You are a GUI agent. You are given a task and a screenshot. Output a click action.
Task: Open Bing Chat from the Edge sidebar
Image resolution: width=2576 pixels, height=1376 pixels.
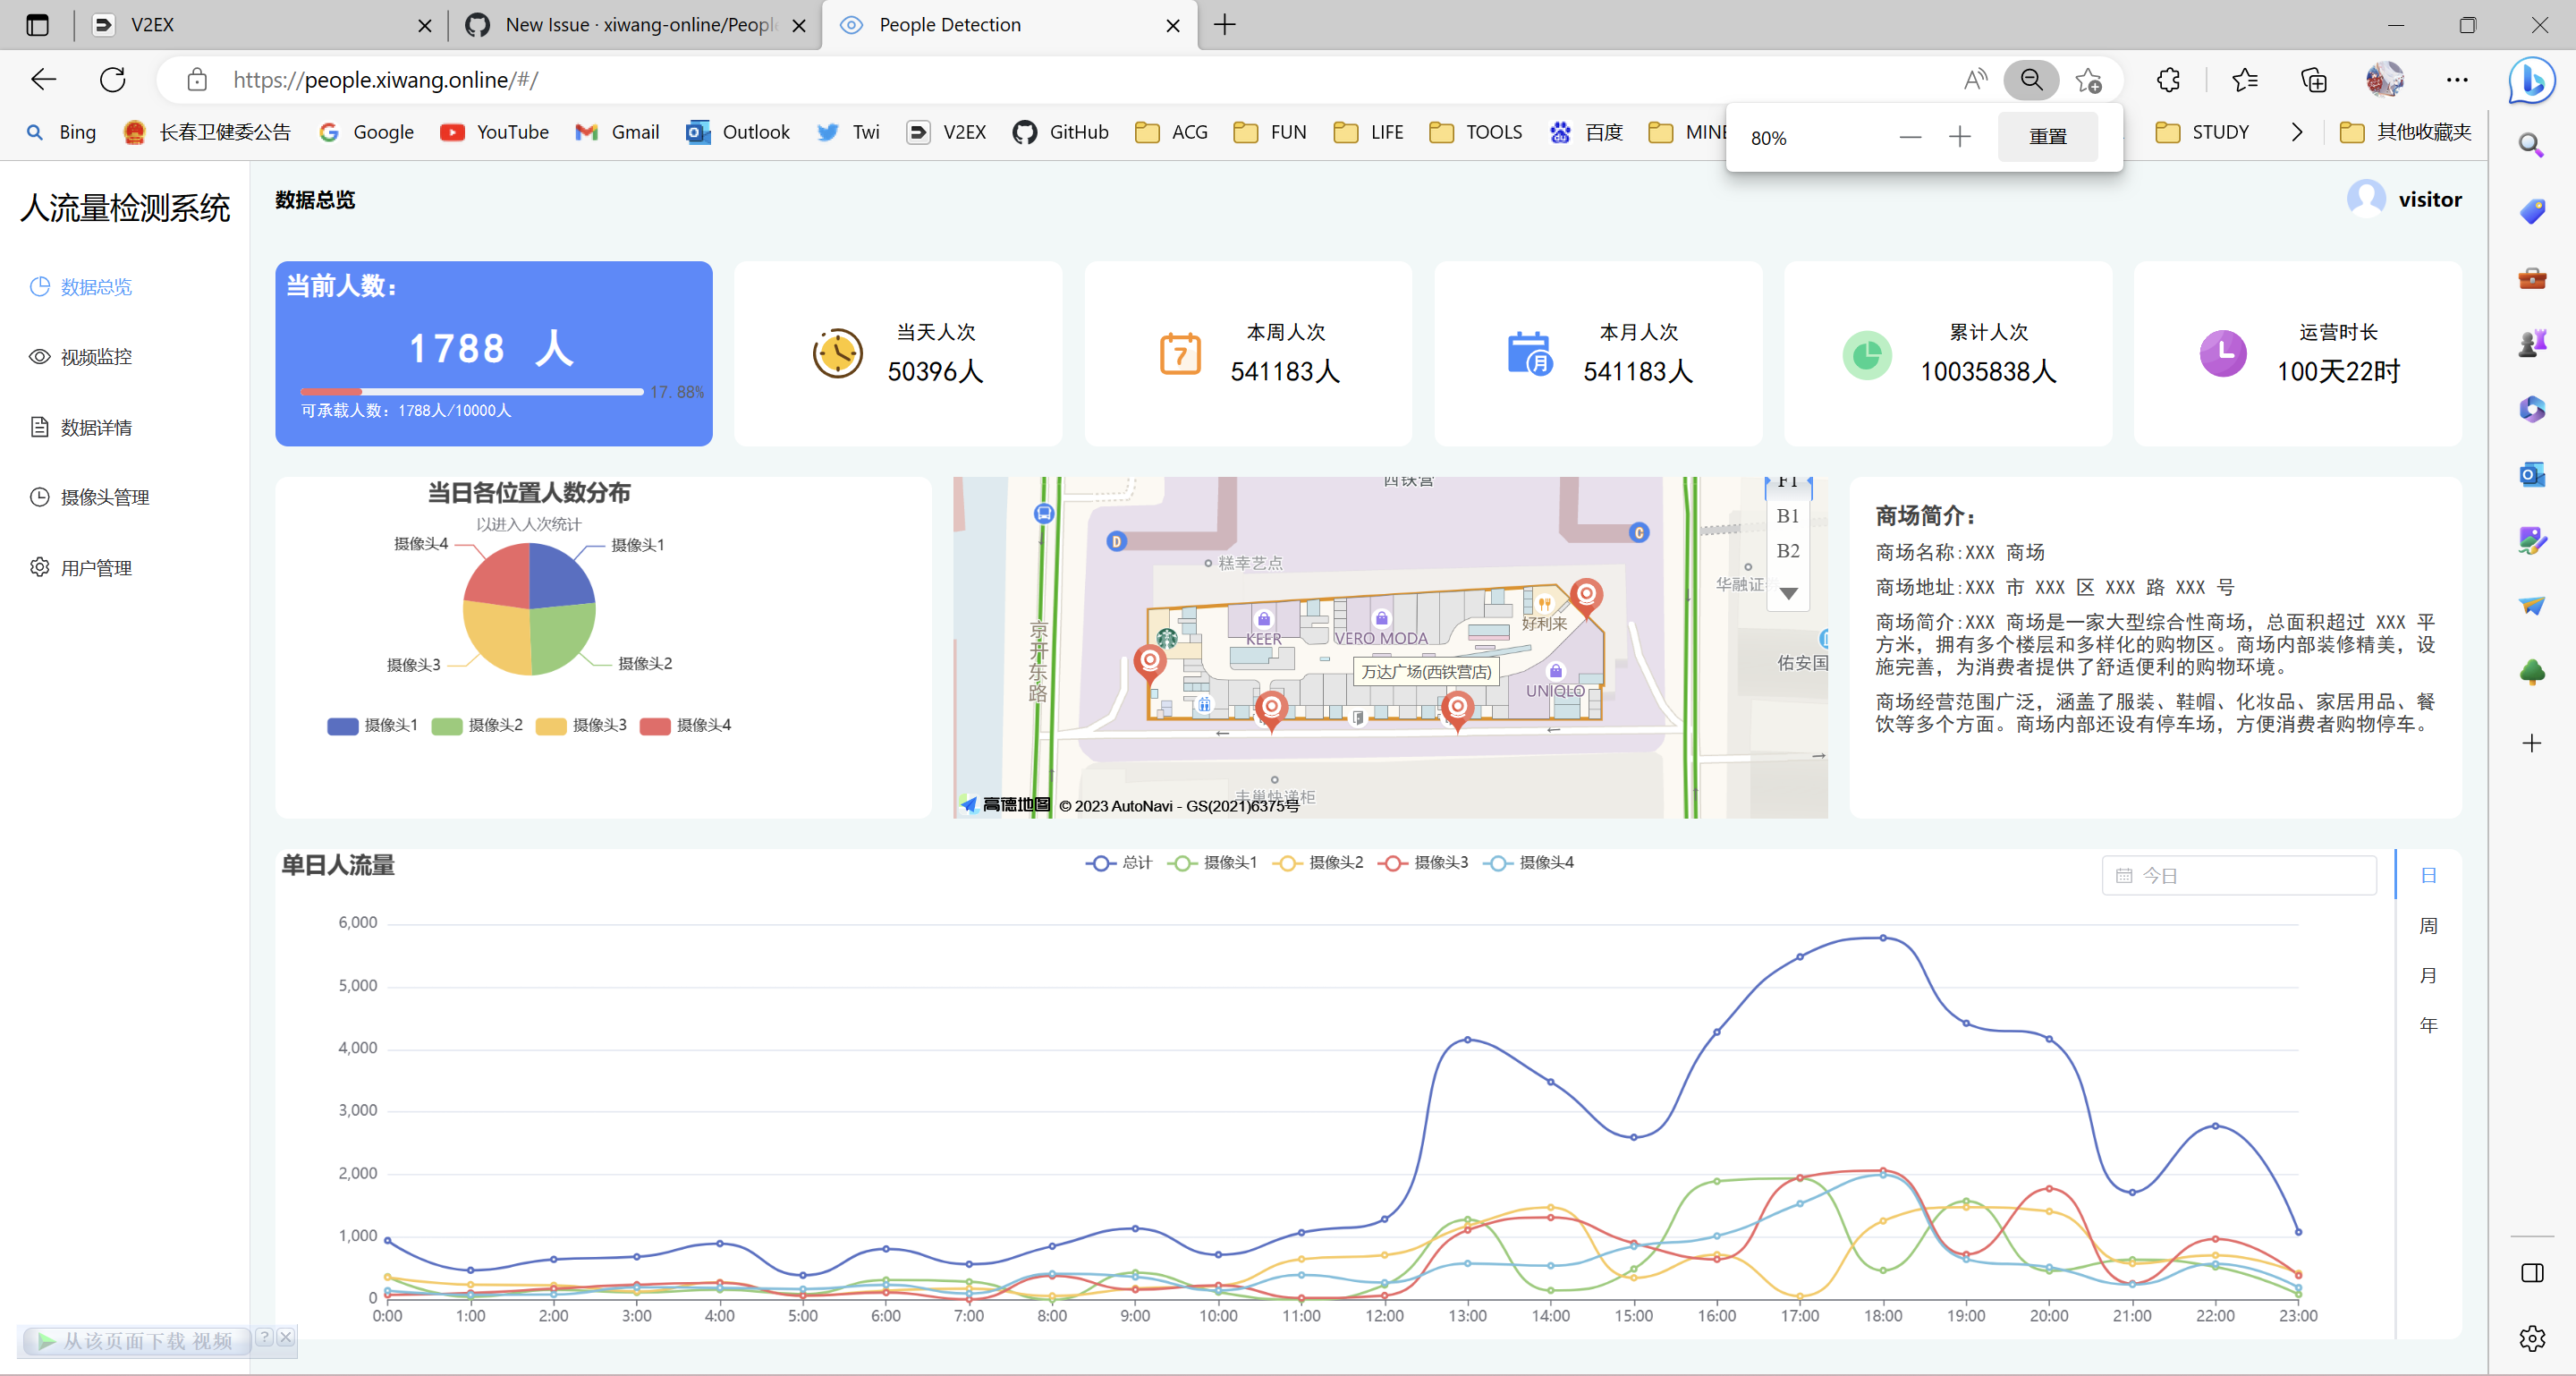(x=2531, y=82)
